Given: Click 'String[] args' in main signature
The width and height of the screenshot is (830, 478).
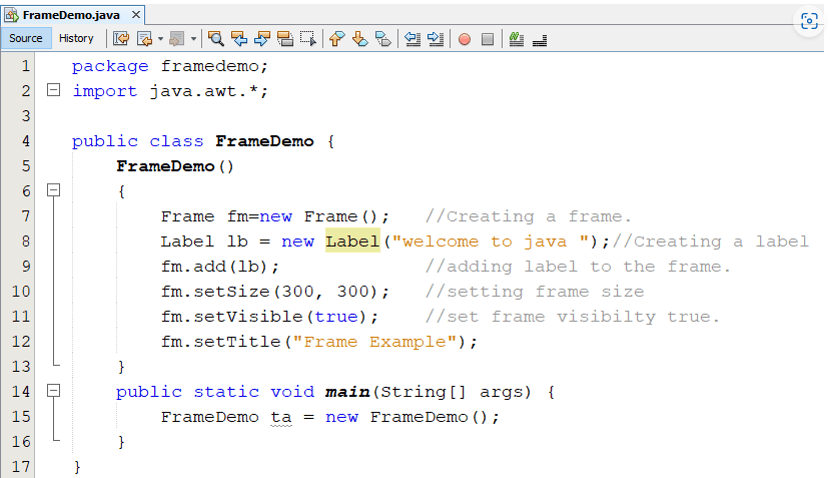Looking at the screenshot, I should [x=452, y=392].
